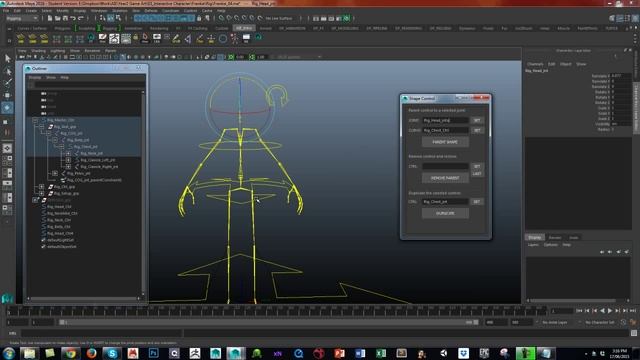The image size is (640, 360).
Task: Select defaultLightSet in the Outliner
Action: (61, 240)
